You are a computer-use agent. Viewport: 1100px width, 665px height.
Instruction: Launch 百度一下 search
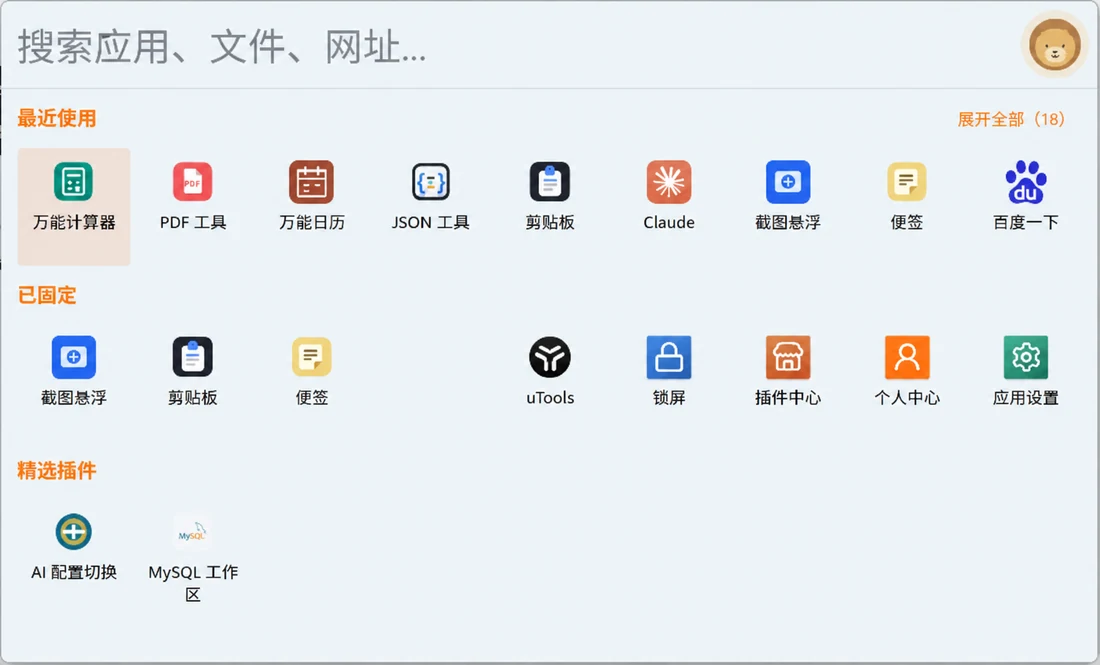tap(1026, 196)
